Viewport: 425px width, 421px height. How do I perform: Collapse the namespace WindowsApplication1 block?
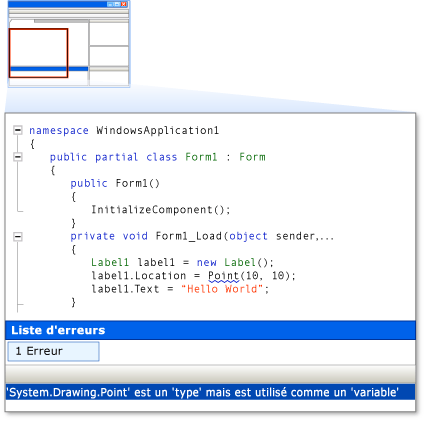coord(18,130)
